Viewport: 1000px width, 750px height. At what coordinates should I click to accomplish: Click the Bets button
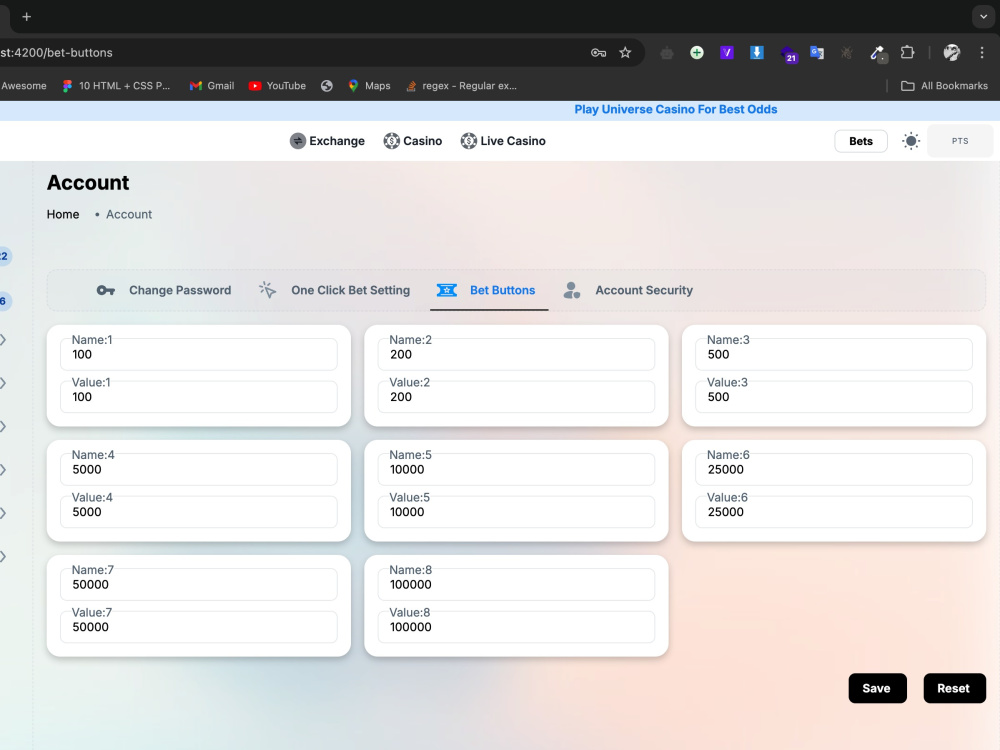pos(860,141)
